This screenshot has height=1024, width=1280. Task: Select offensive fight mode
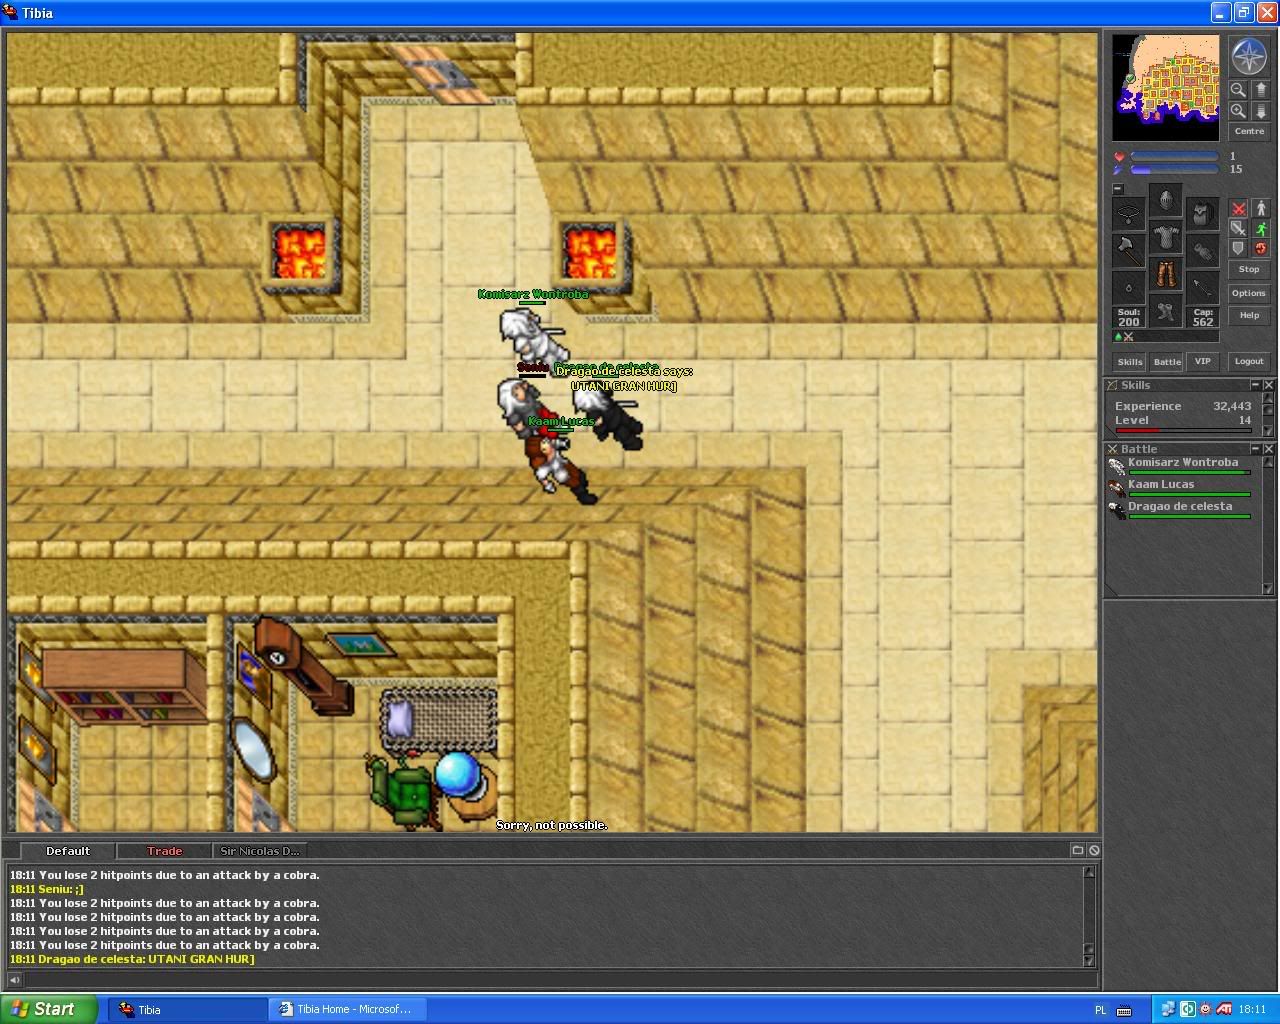pyautogui.click(x=1238, y=209)
